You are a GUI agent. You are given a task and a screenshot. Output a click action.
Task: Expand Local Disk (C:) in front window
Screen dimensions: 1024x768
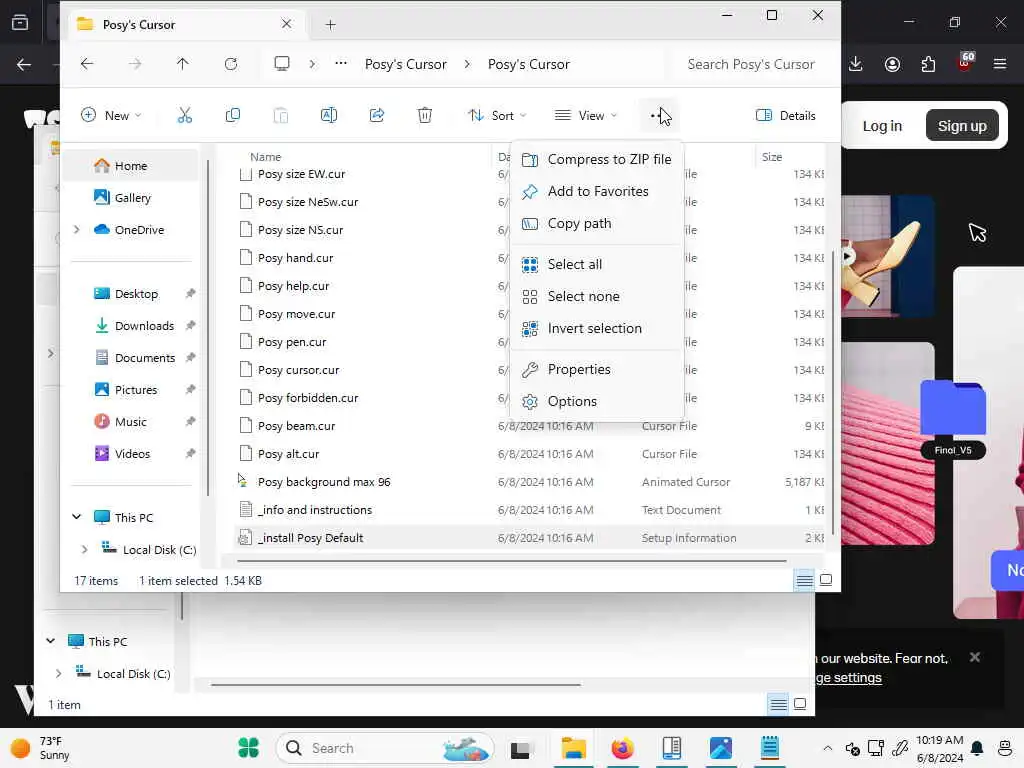point(84,550)
